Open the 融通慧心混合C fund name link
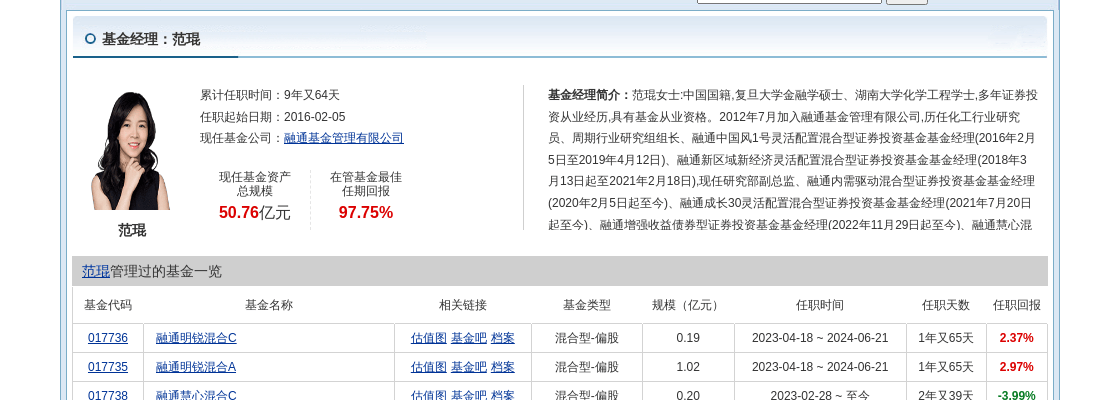The image size is (1120, 400). point(196,395)
